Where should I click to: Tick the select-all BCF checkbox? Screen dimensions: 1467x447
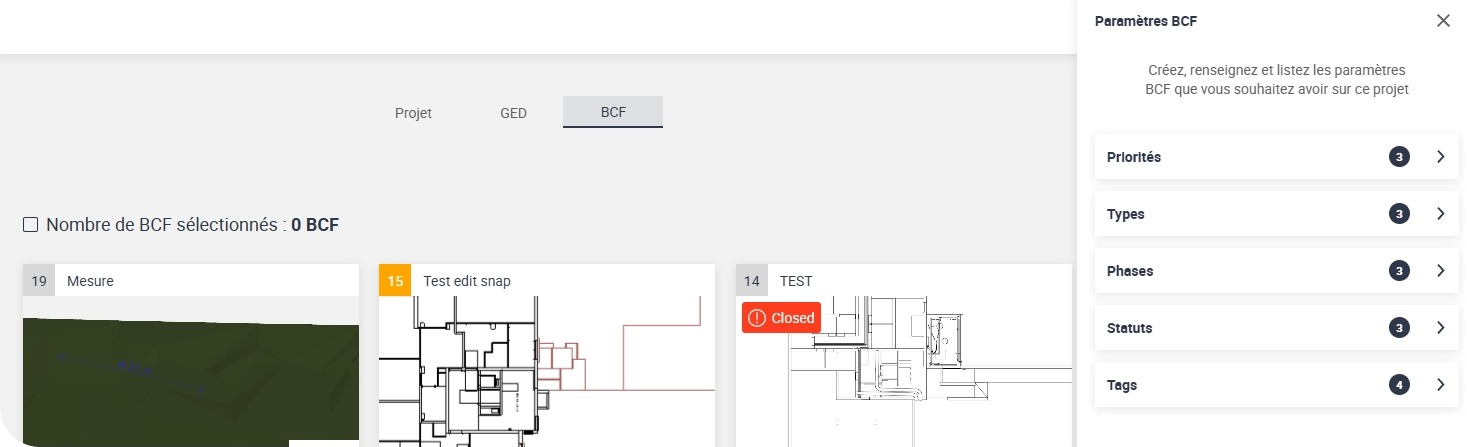coord(31,225)
